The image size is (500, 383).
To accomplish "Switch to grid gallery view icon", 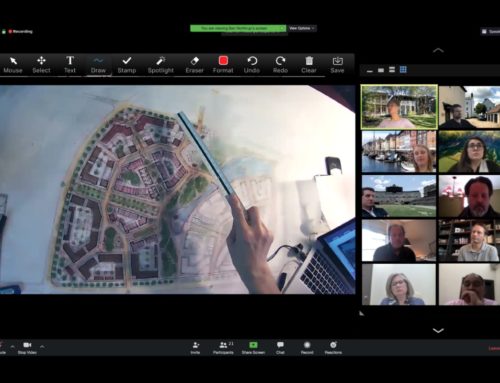I will [403, 69].
